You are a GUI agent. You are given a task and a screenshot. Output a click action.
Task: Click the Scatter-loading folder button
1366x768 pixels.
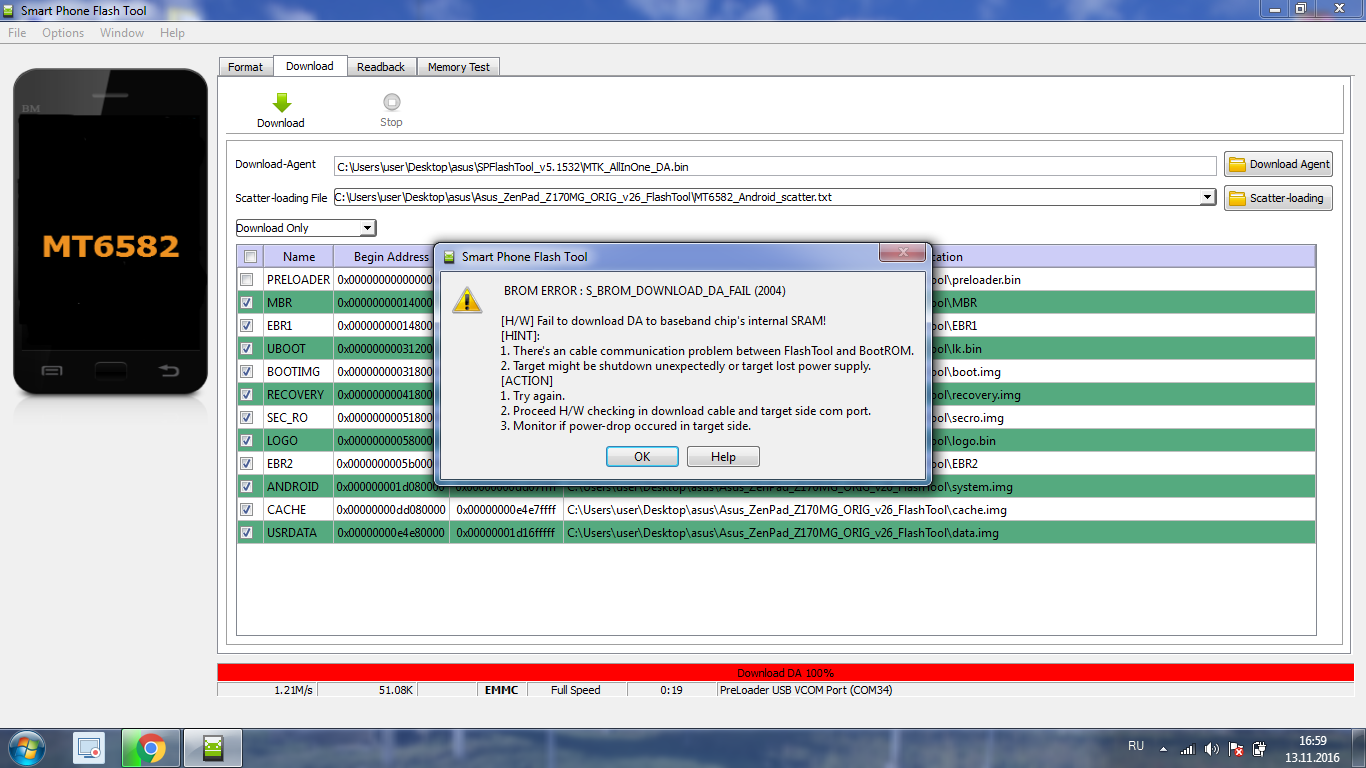(1278, 198)
